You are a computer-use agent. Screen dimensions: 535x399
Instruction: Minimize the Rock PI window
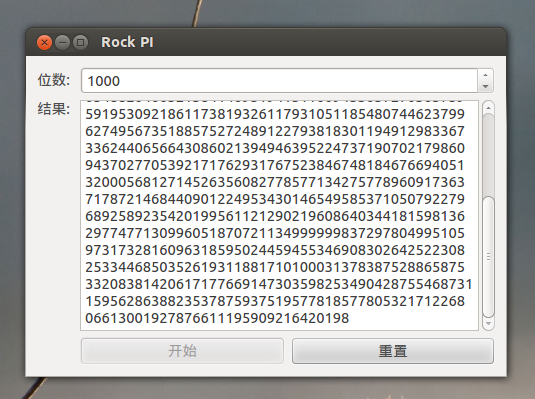[x=62, y=43]
